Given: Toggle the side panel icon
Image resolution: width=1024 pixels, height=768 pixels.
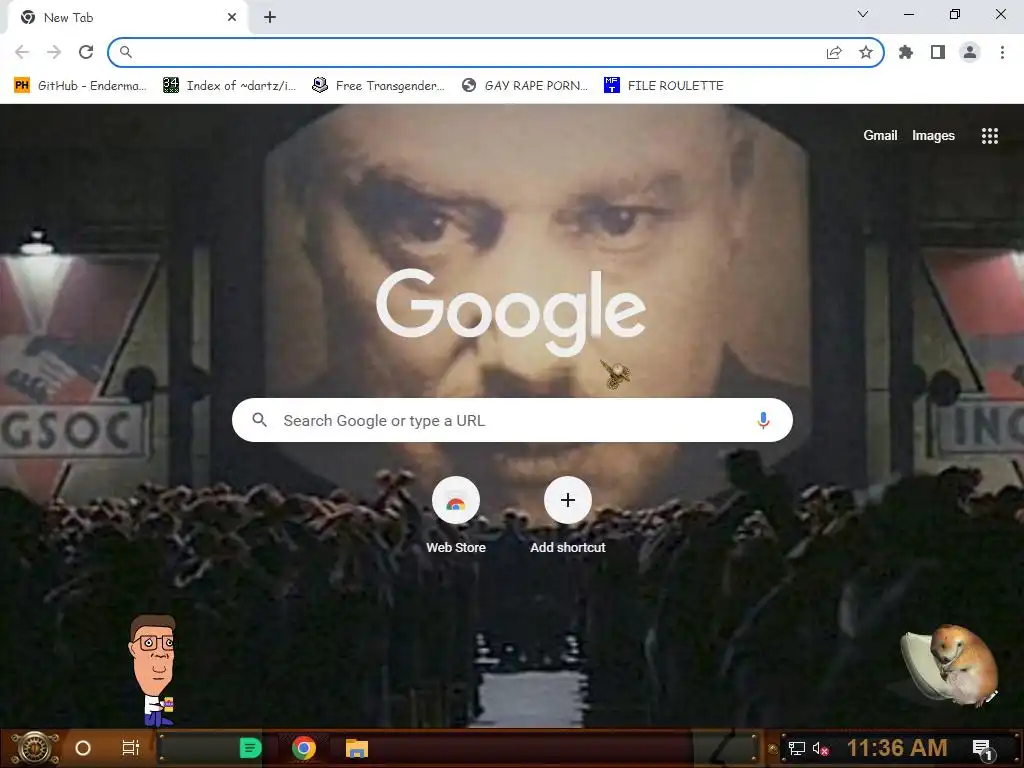Looking at the screenshot, I should tap(938, 52).
